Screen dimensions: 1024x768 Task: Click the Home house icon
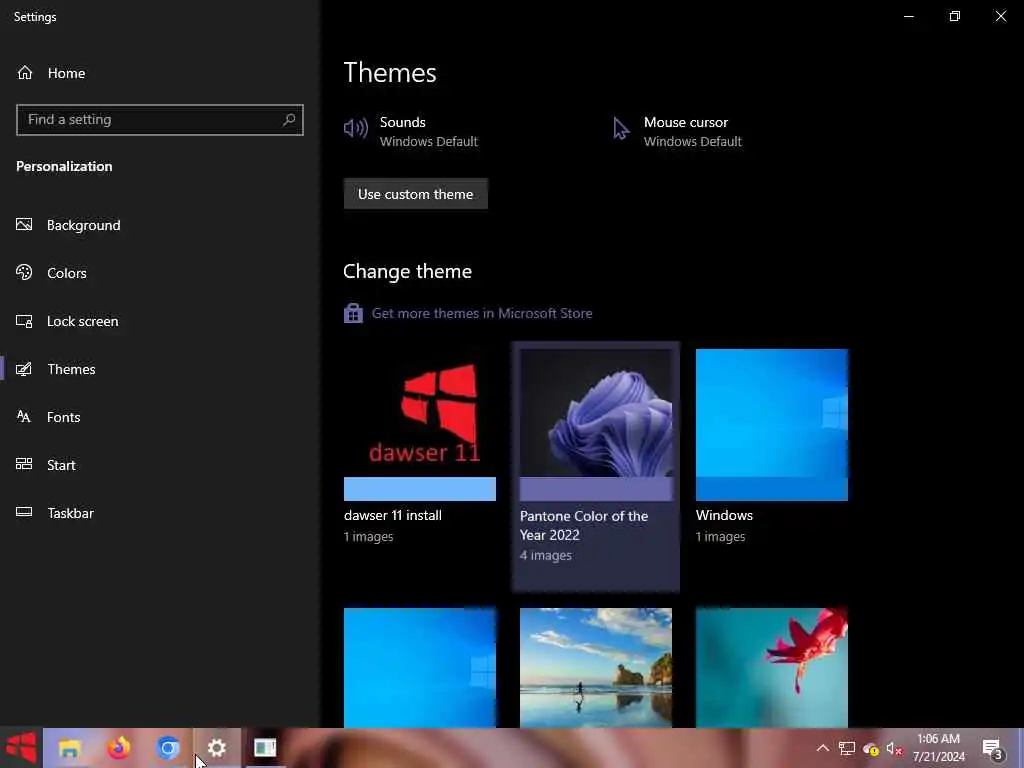point(25,72)
